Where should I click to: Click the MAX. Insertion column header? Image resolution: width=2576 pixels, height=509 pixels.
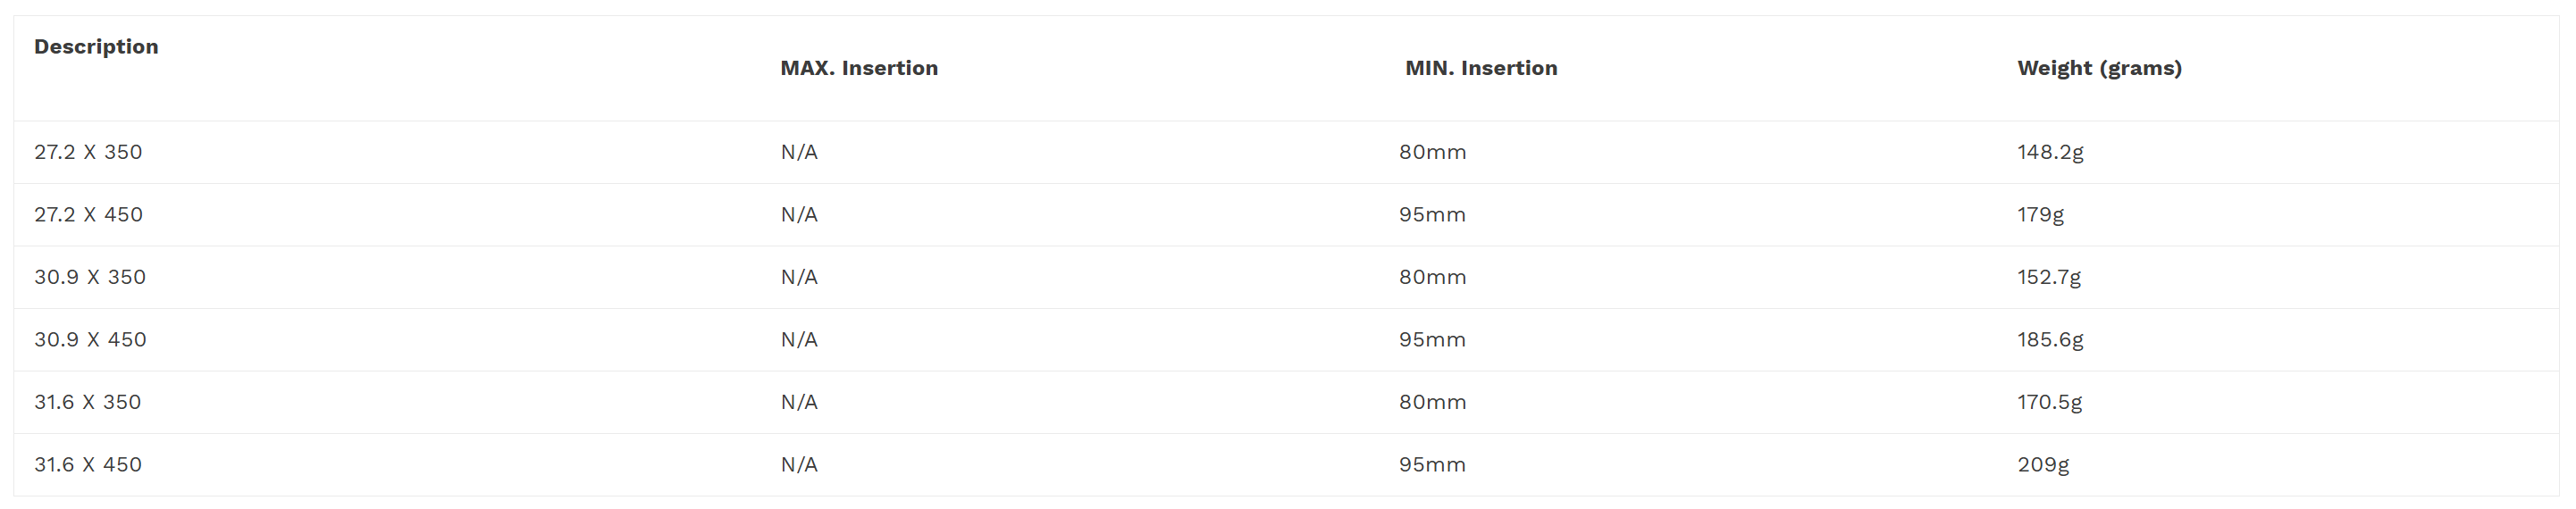(x=859, y=68)
